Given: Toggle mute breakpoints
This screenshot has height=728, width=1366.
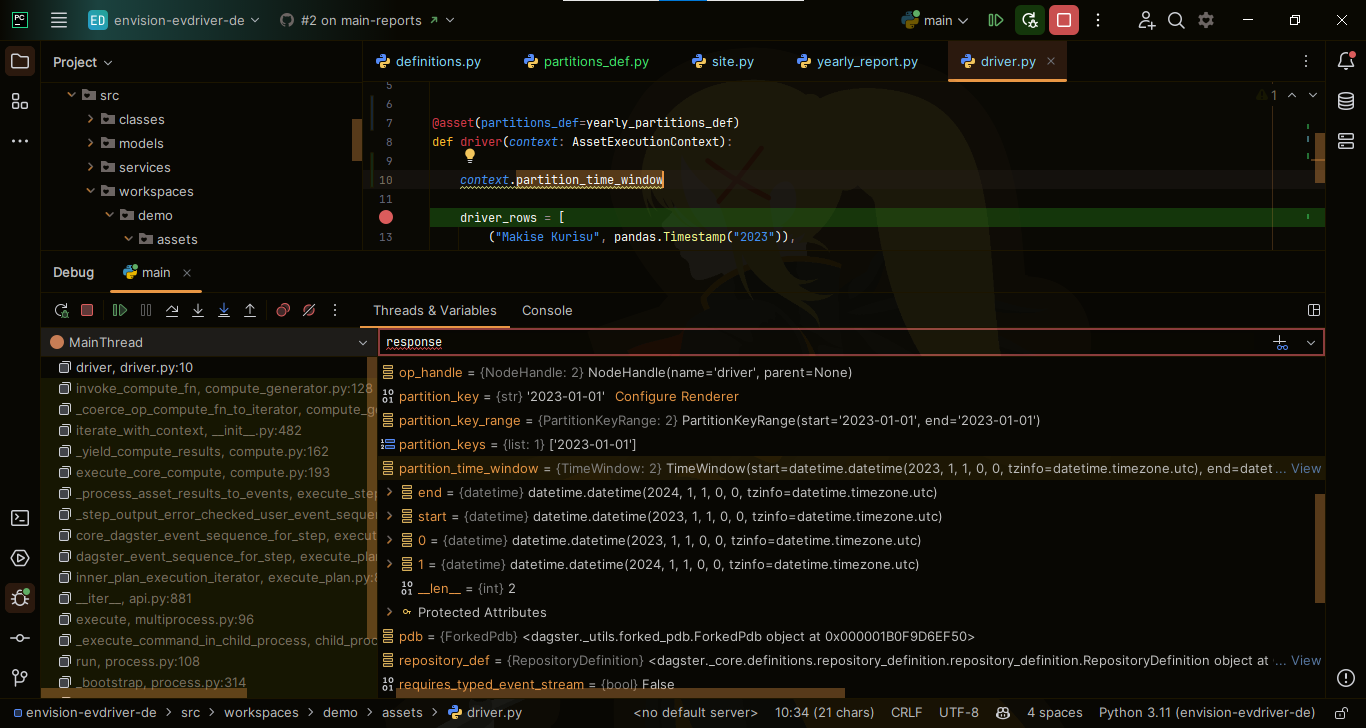Looking at the screenshot, I should click(309, 310).
